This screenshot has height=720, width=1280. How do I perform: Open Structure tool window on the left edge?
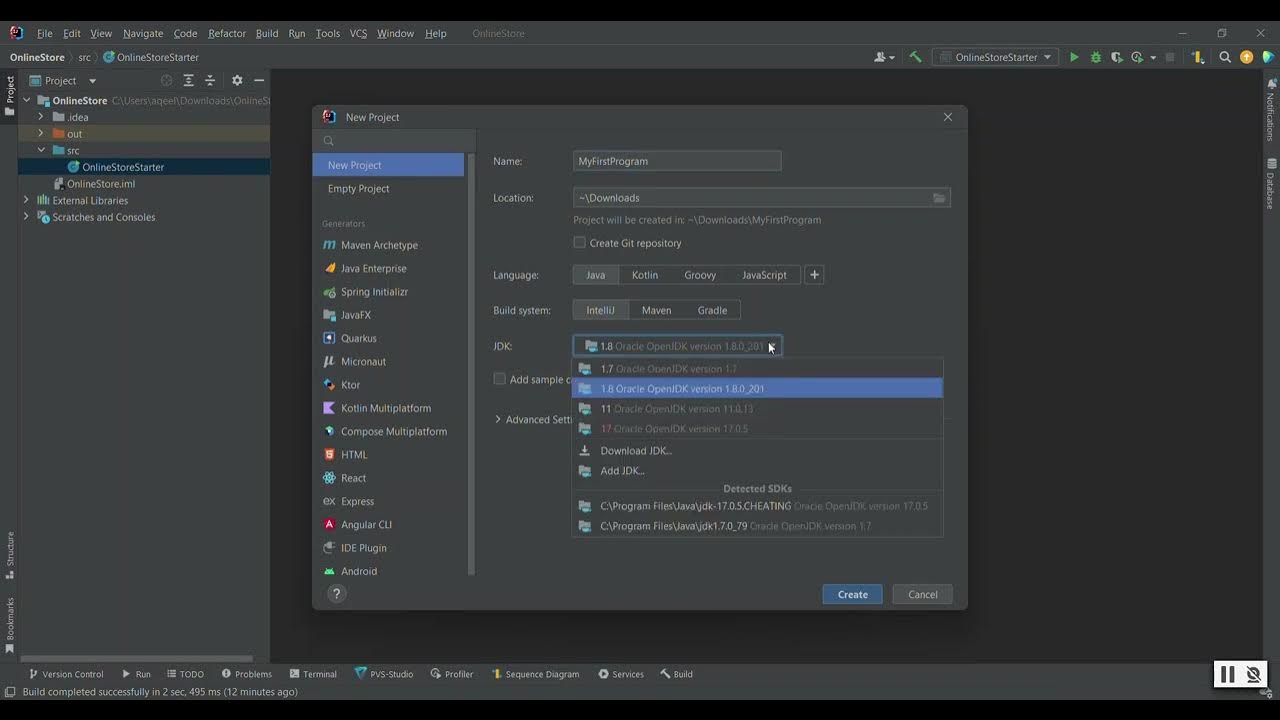click(10, 555)
